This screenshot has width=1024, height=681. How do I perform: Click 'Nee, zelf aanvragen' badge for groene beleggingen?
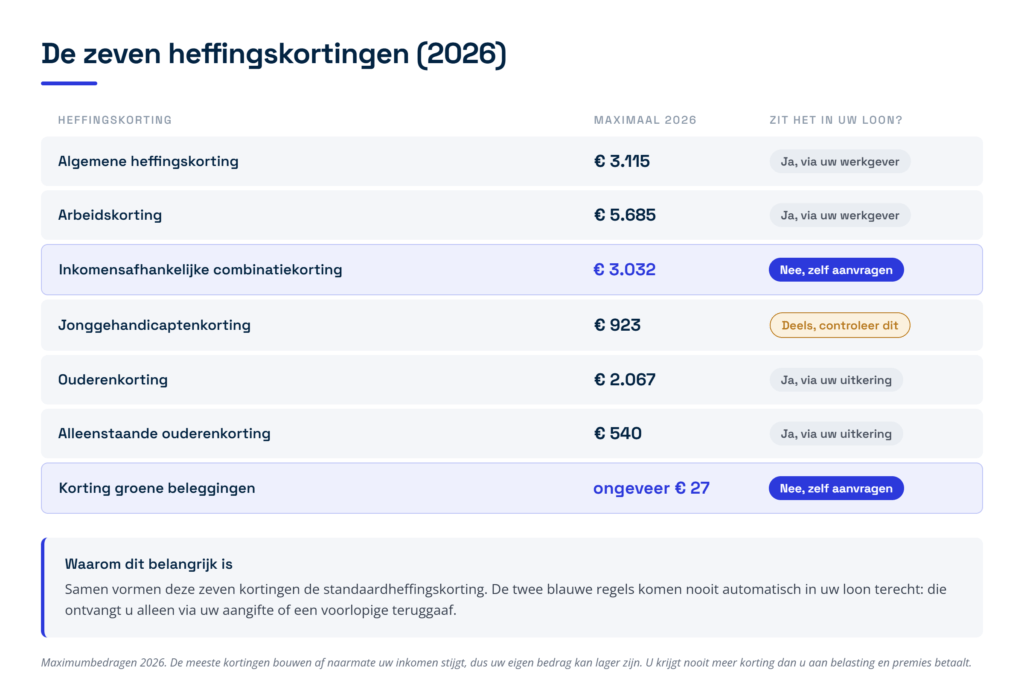click(836, 488)
